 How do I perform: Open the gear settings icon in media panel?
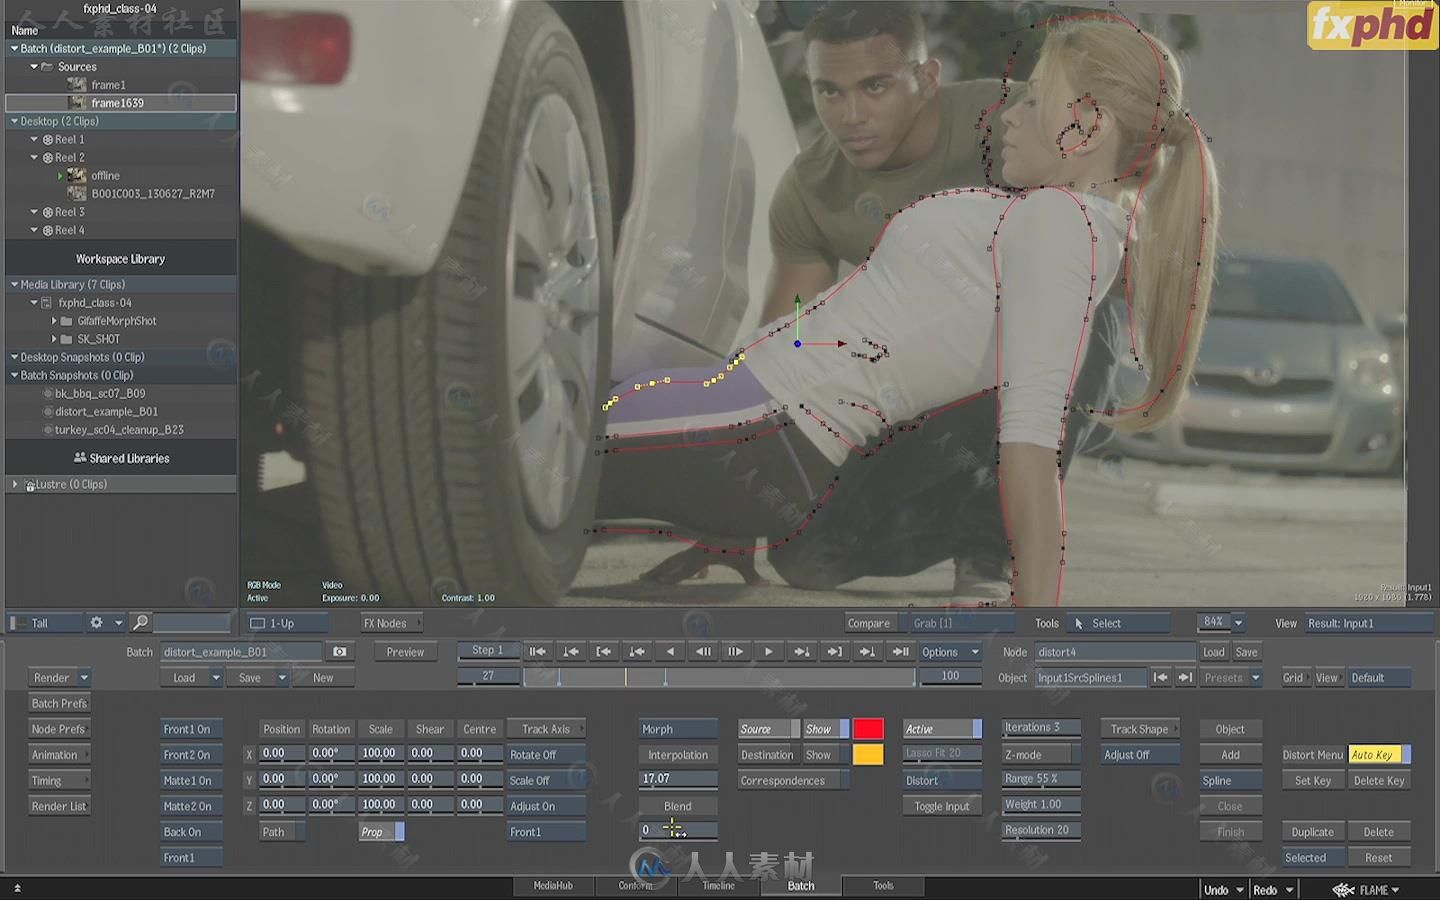(x=96, y=623)
